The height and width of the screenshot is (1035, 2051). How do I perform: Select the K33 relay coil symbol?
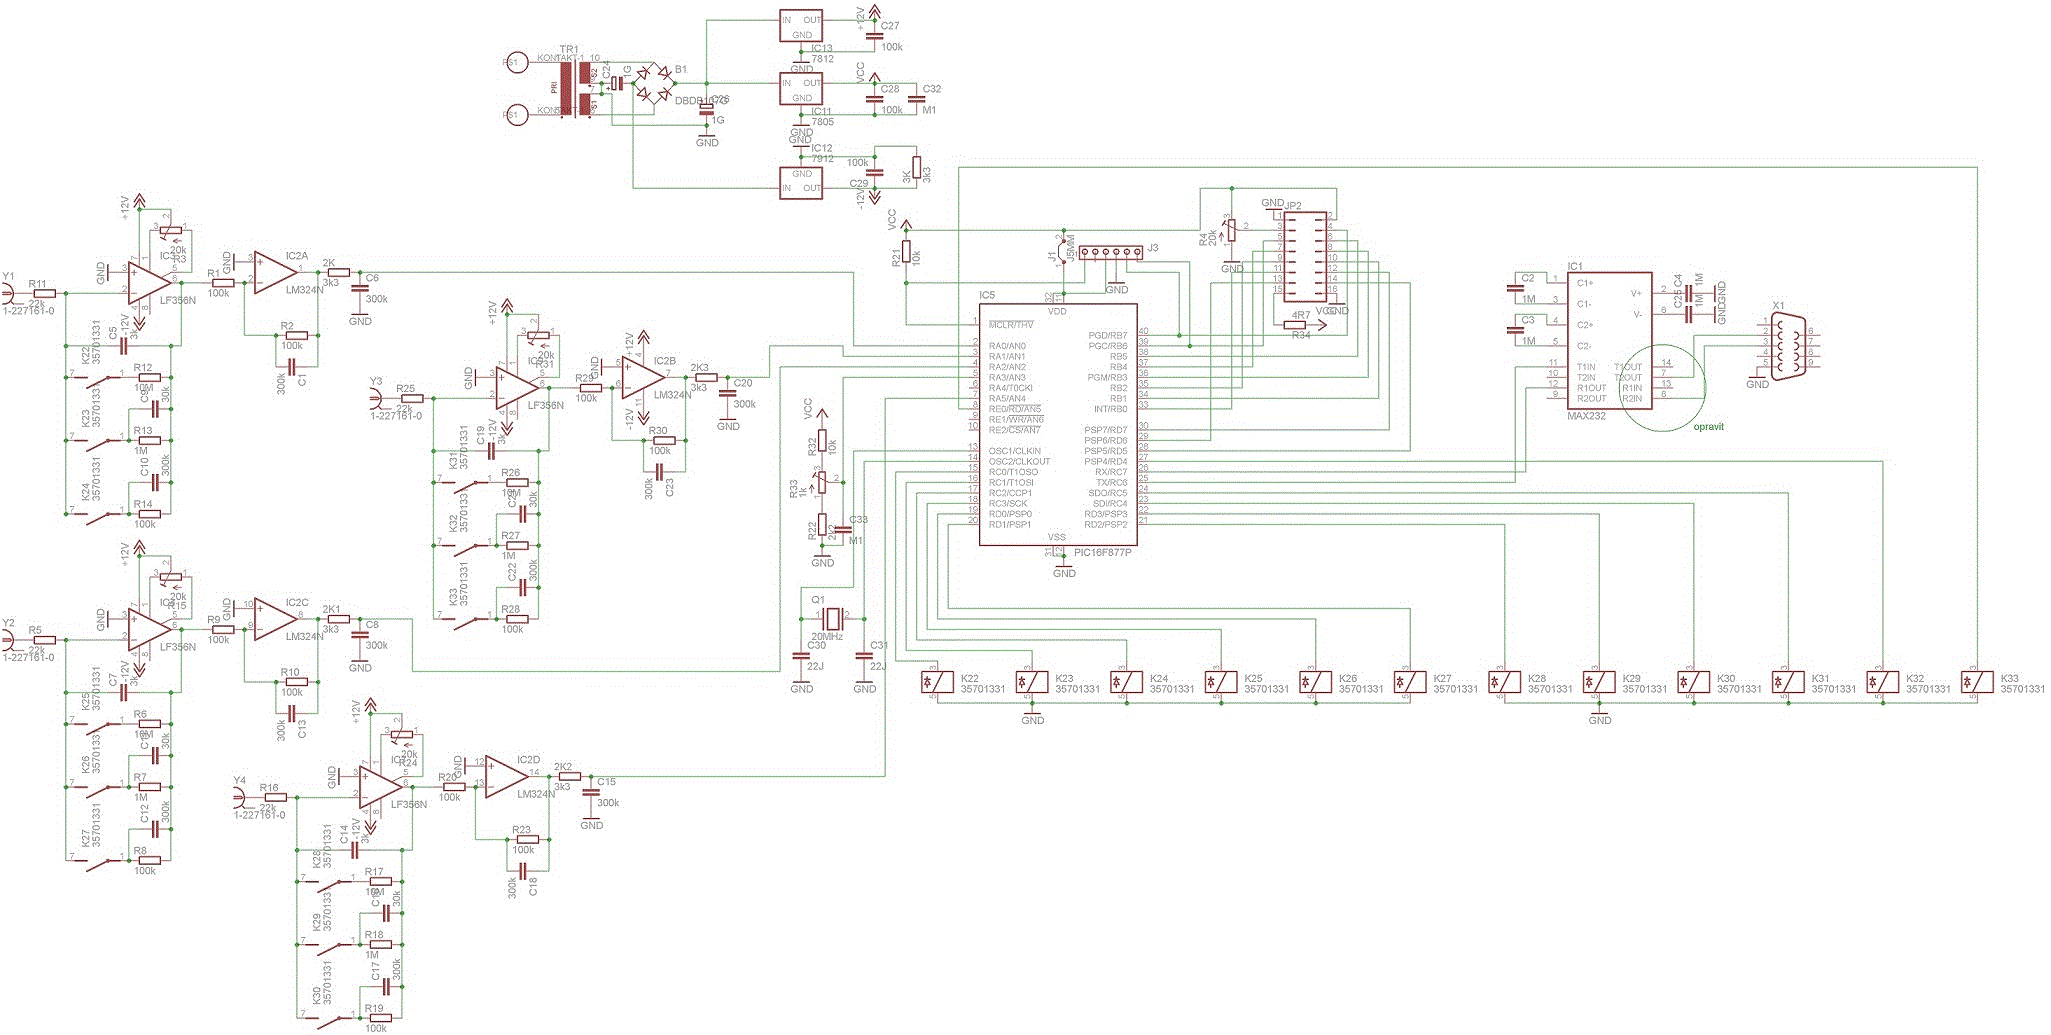pos(1978,682)
